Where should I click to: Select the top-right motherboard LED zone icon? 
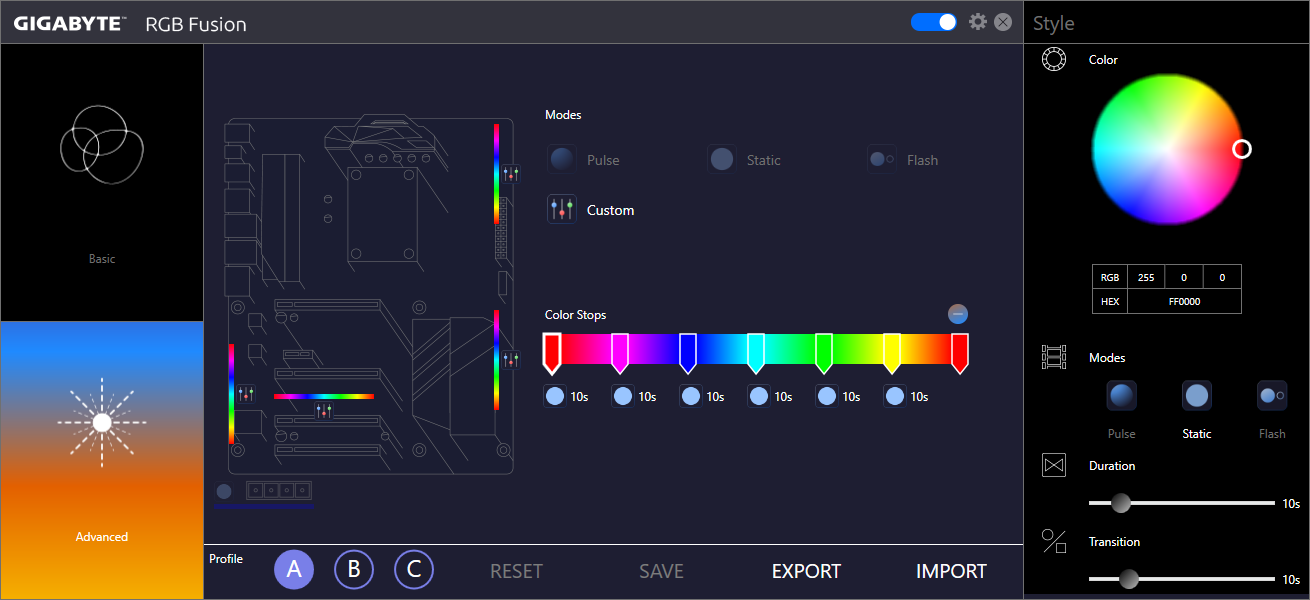click(511, 174)
